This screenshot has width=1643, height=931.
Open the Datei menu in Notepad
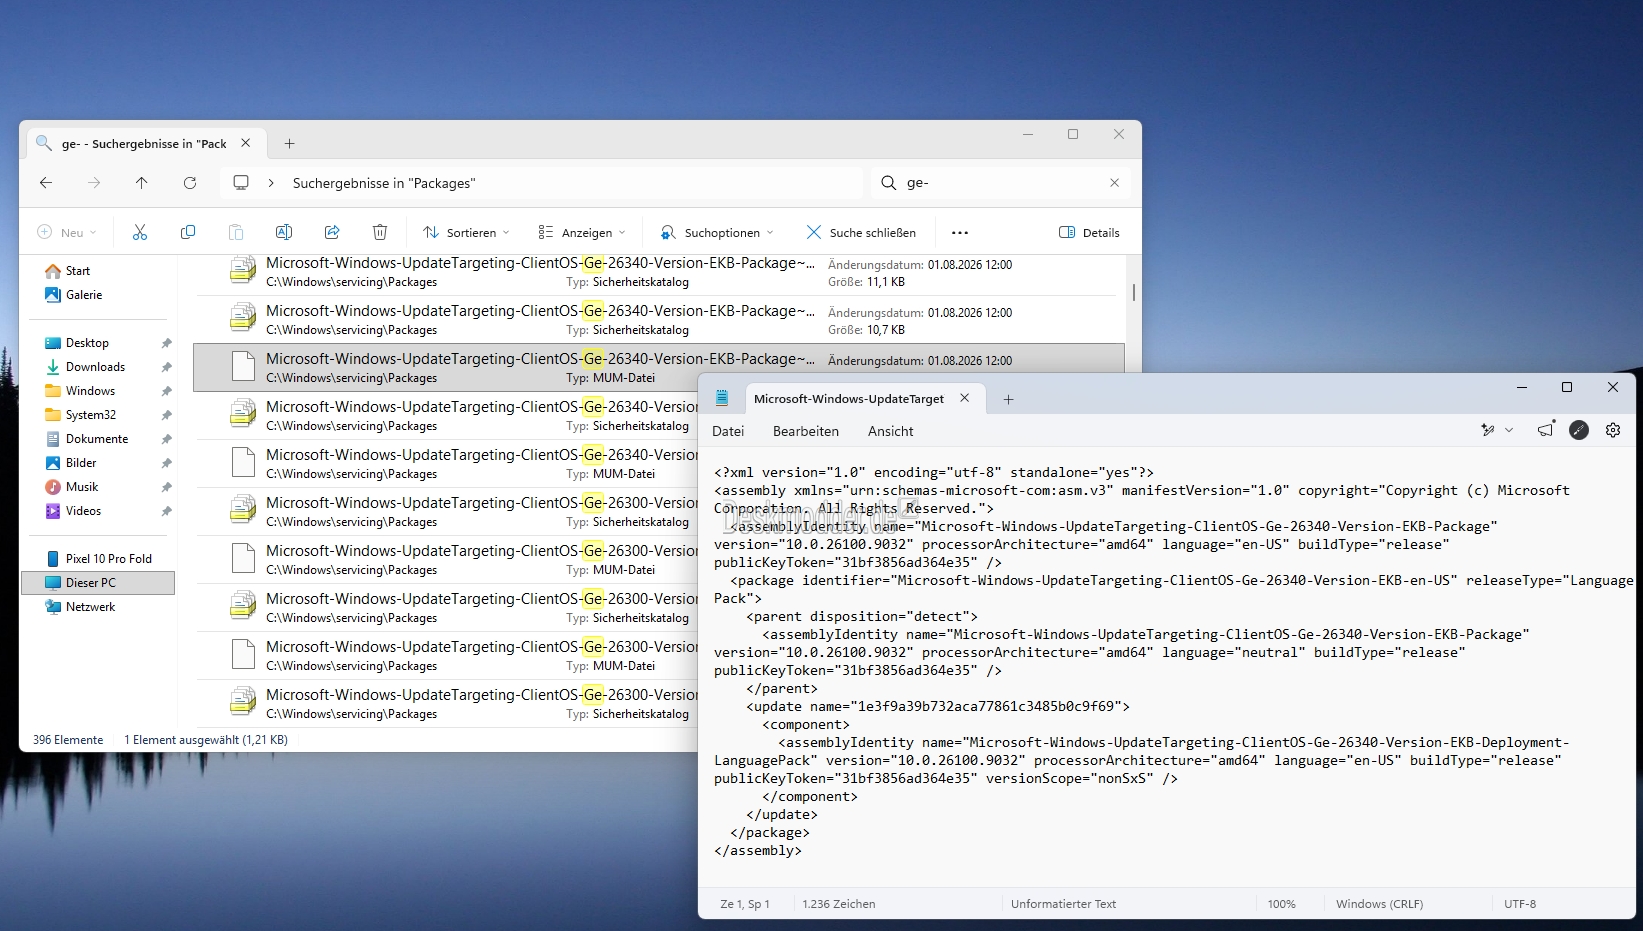point(728,431)
